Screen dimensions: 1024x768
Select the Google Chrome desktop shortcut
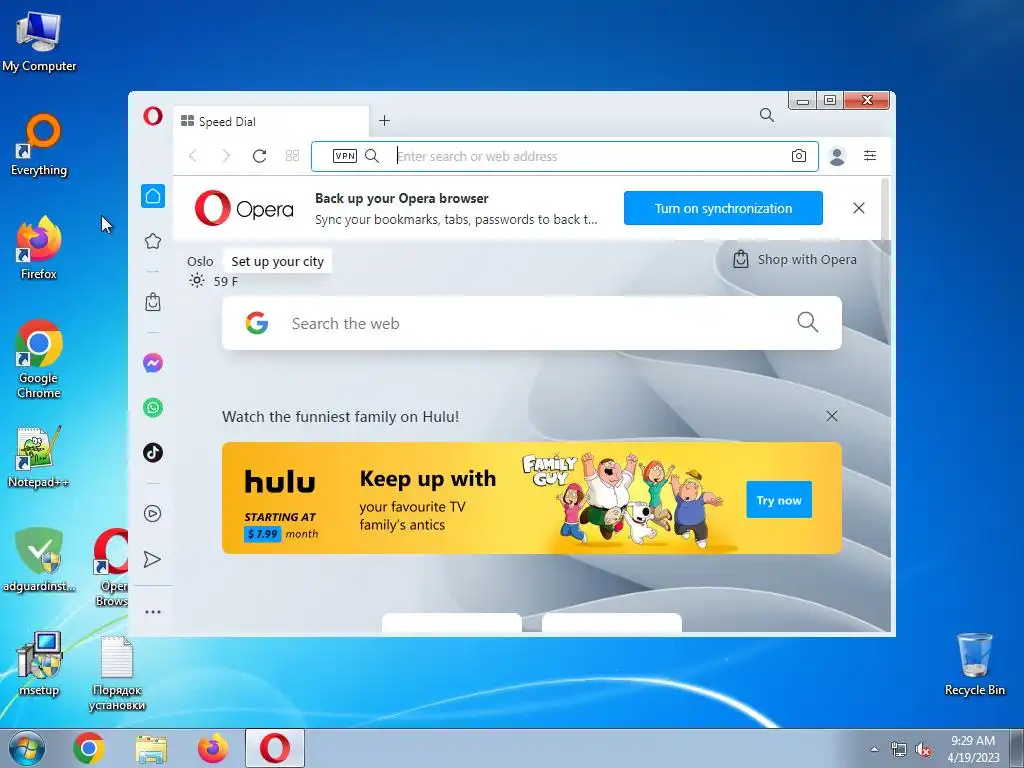coord(39,359)
